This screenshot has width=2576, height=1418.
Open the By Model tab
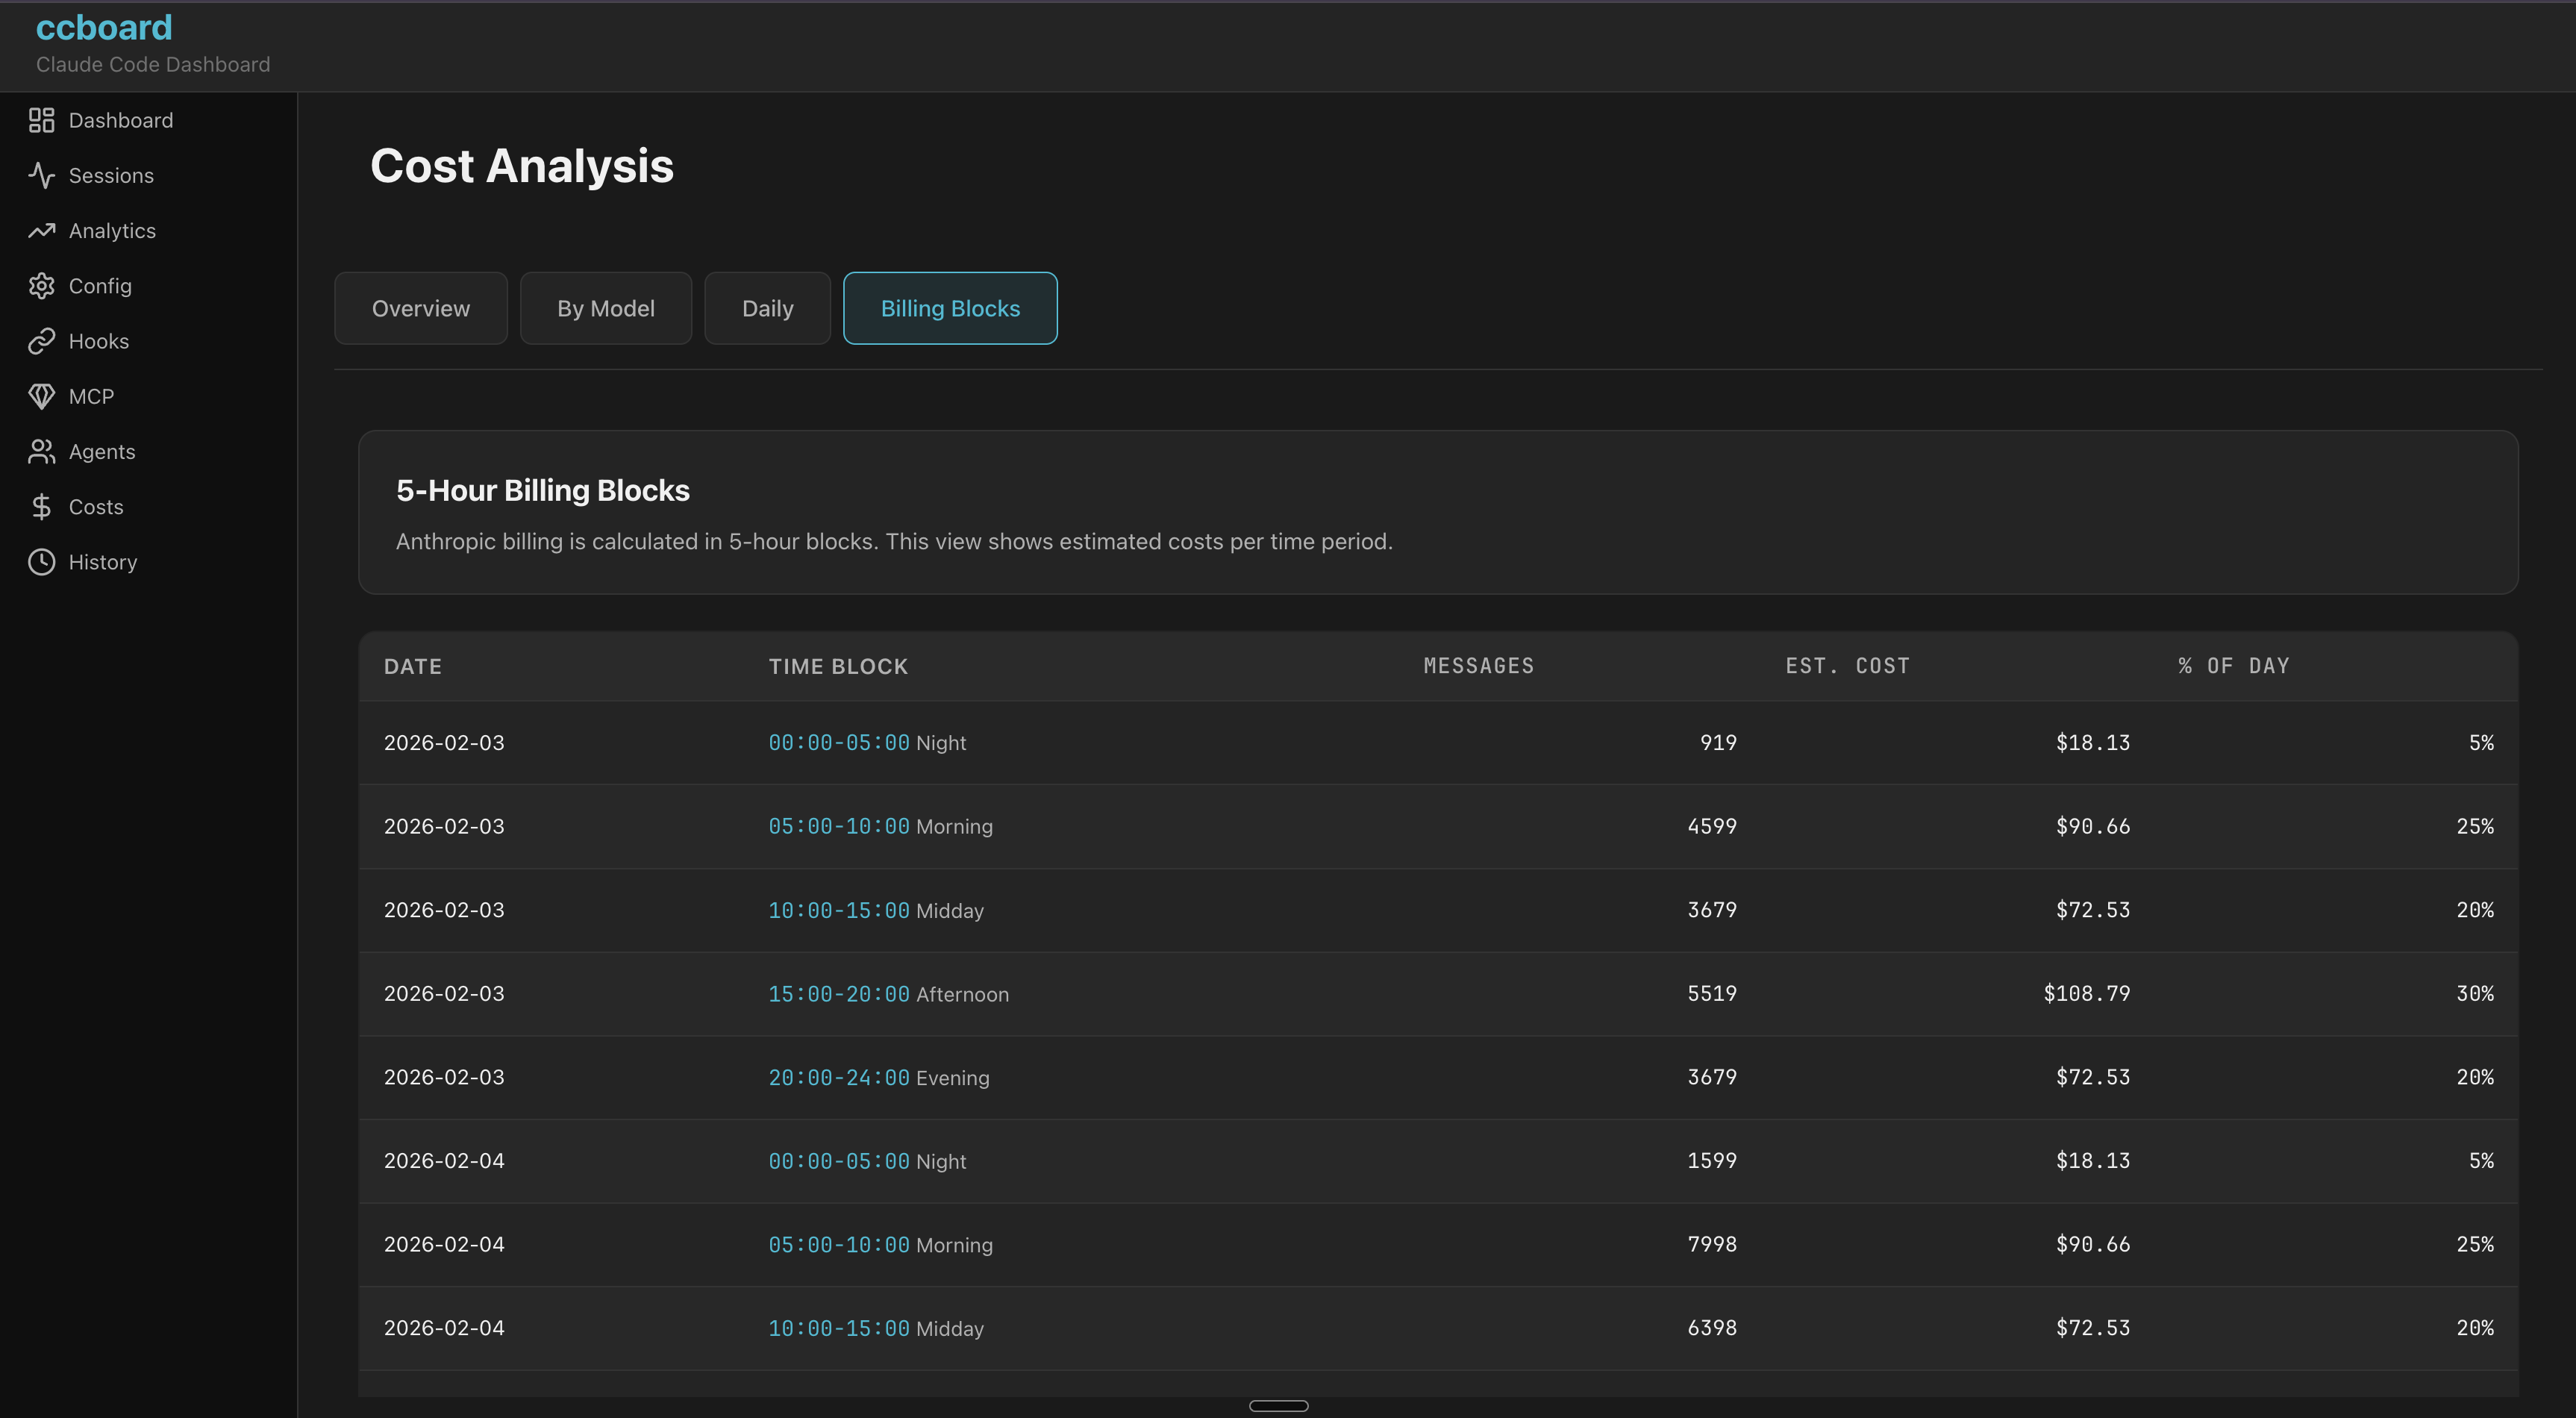[x=605, y=308]
